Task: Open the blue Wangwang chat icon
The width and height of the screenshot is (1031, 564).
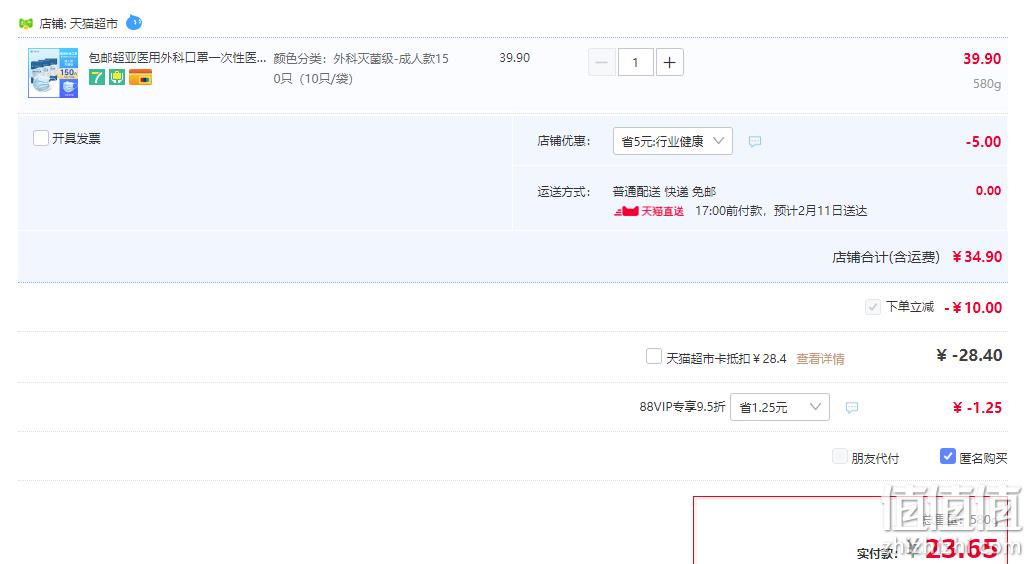Action: 134,22
